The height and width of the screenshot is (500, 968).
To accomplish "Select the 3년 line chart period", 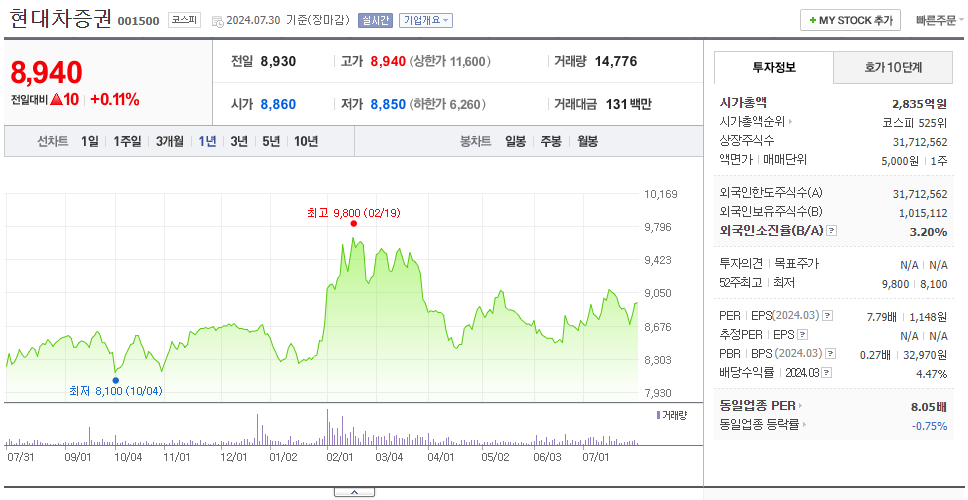I will [239, 141].
